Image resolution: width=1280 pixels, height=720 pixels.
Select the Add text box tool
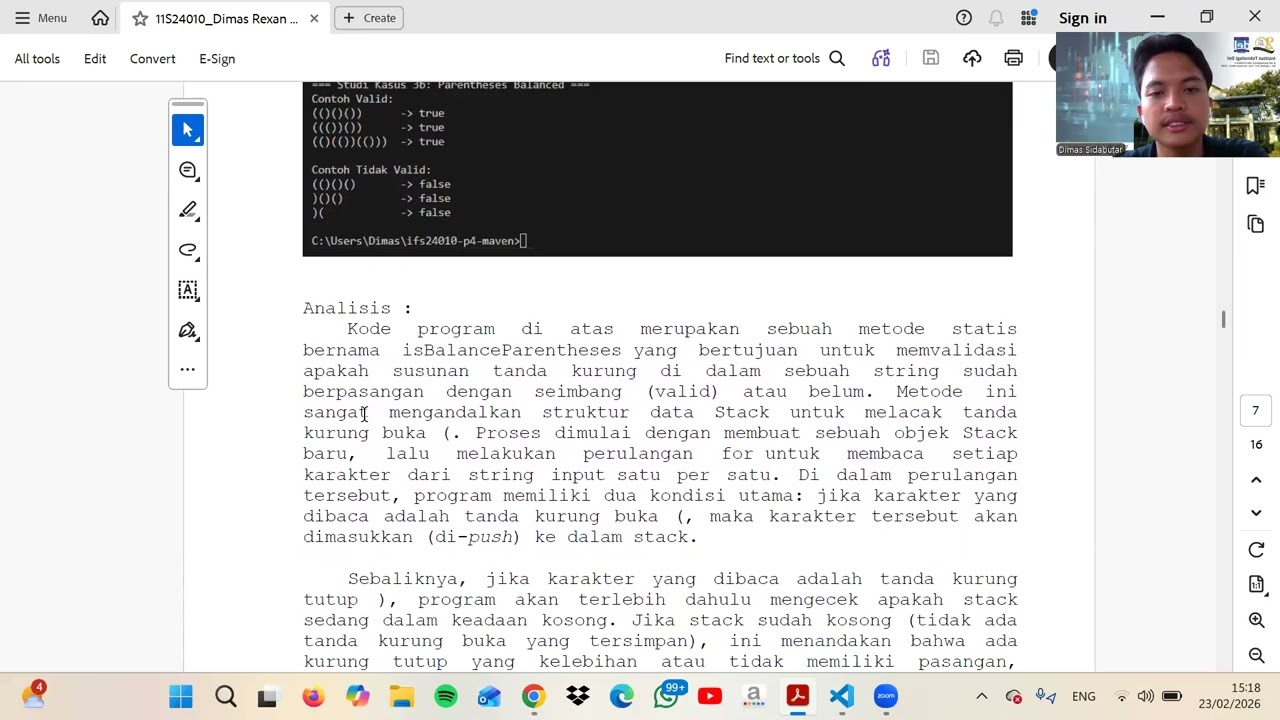point(188,290)
